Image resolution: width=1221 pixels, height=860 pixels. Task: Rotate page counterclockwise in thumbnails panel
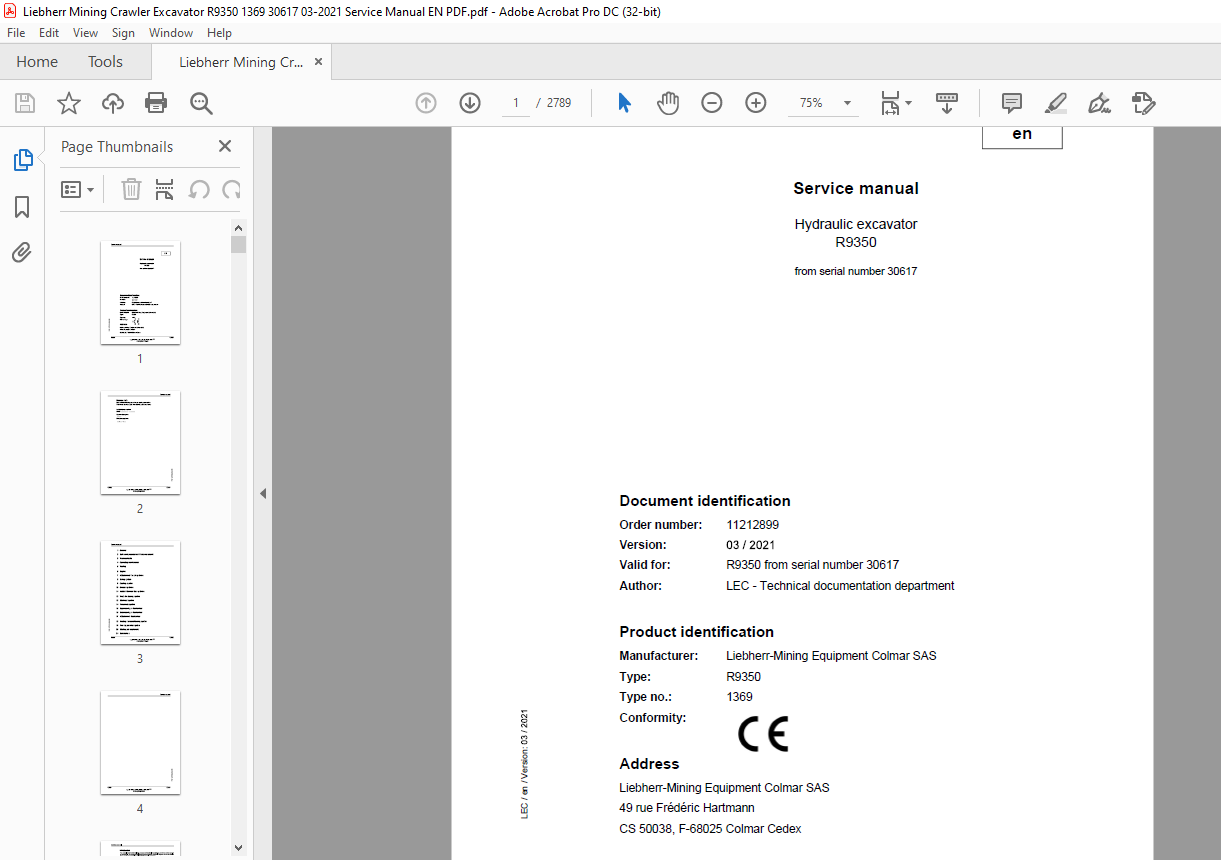pos(199,189)
